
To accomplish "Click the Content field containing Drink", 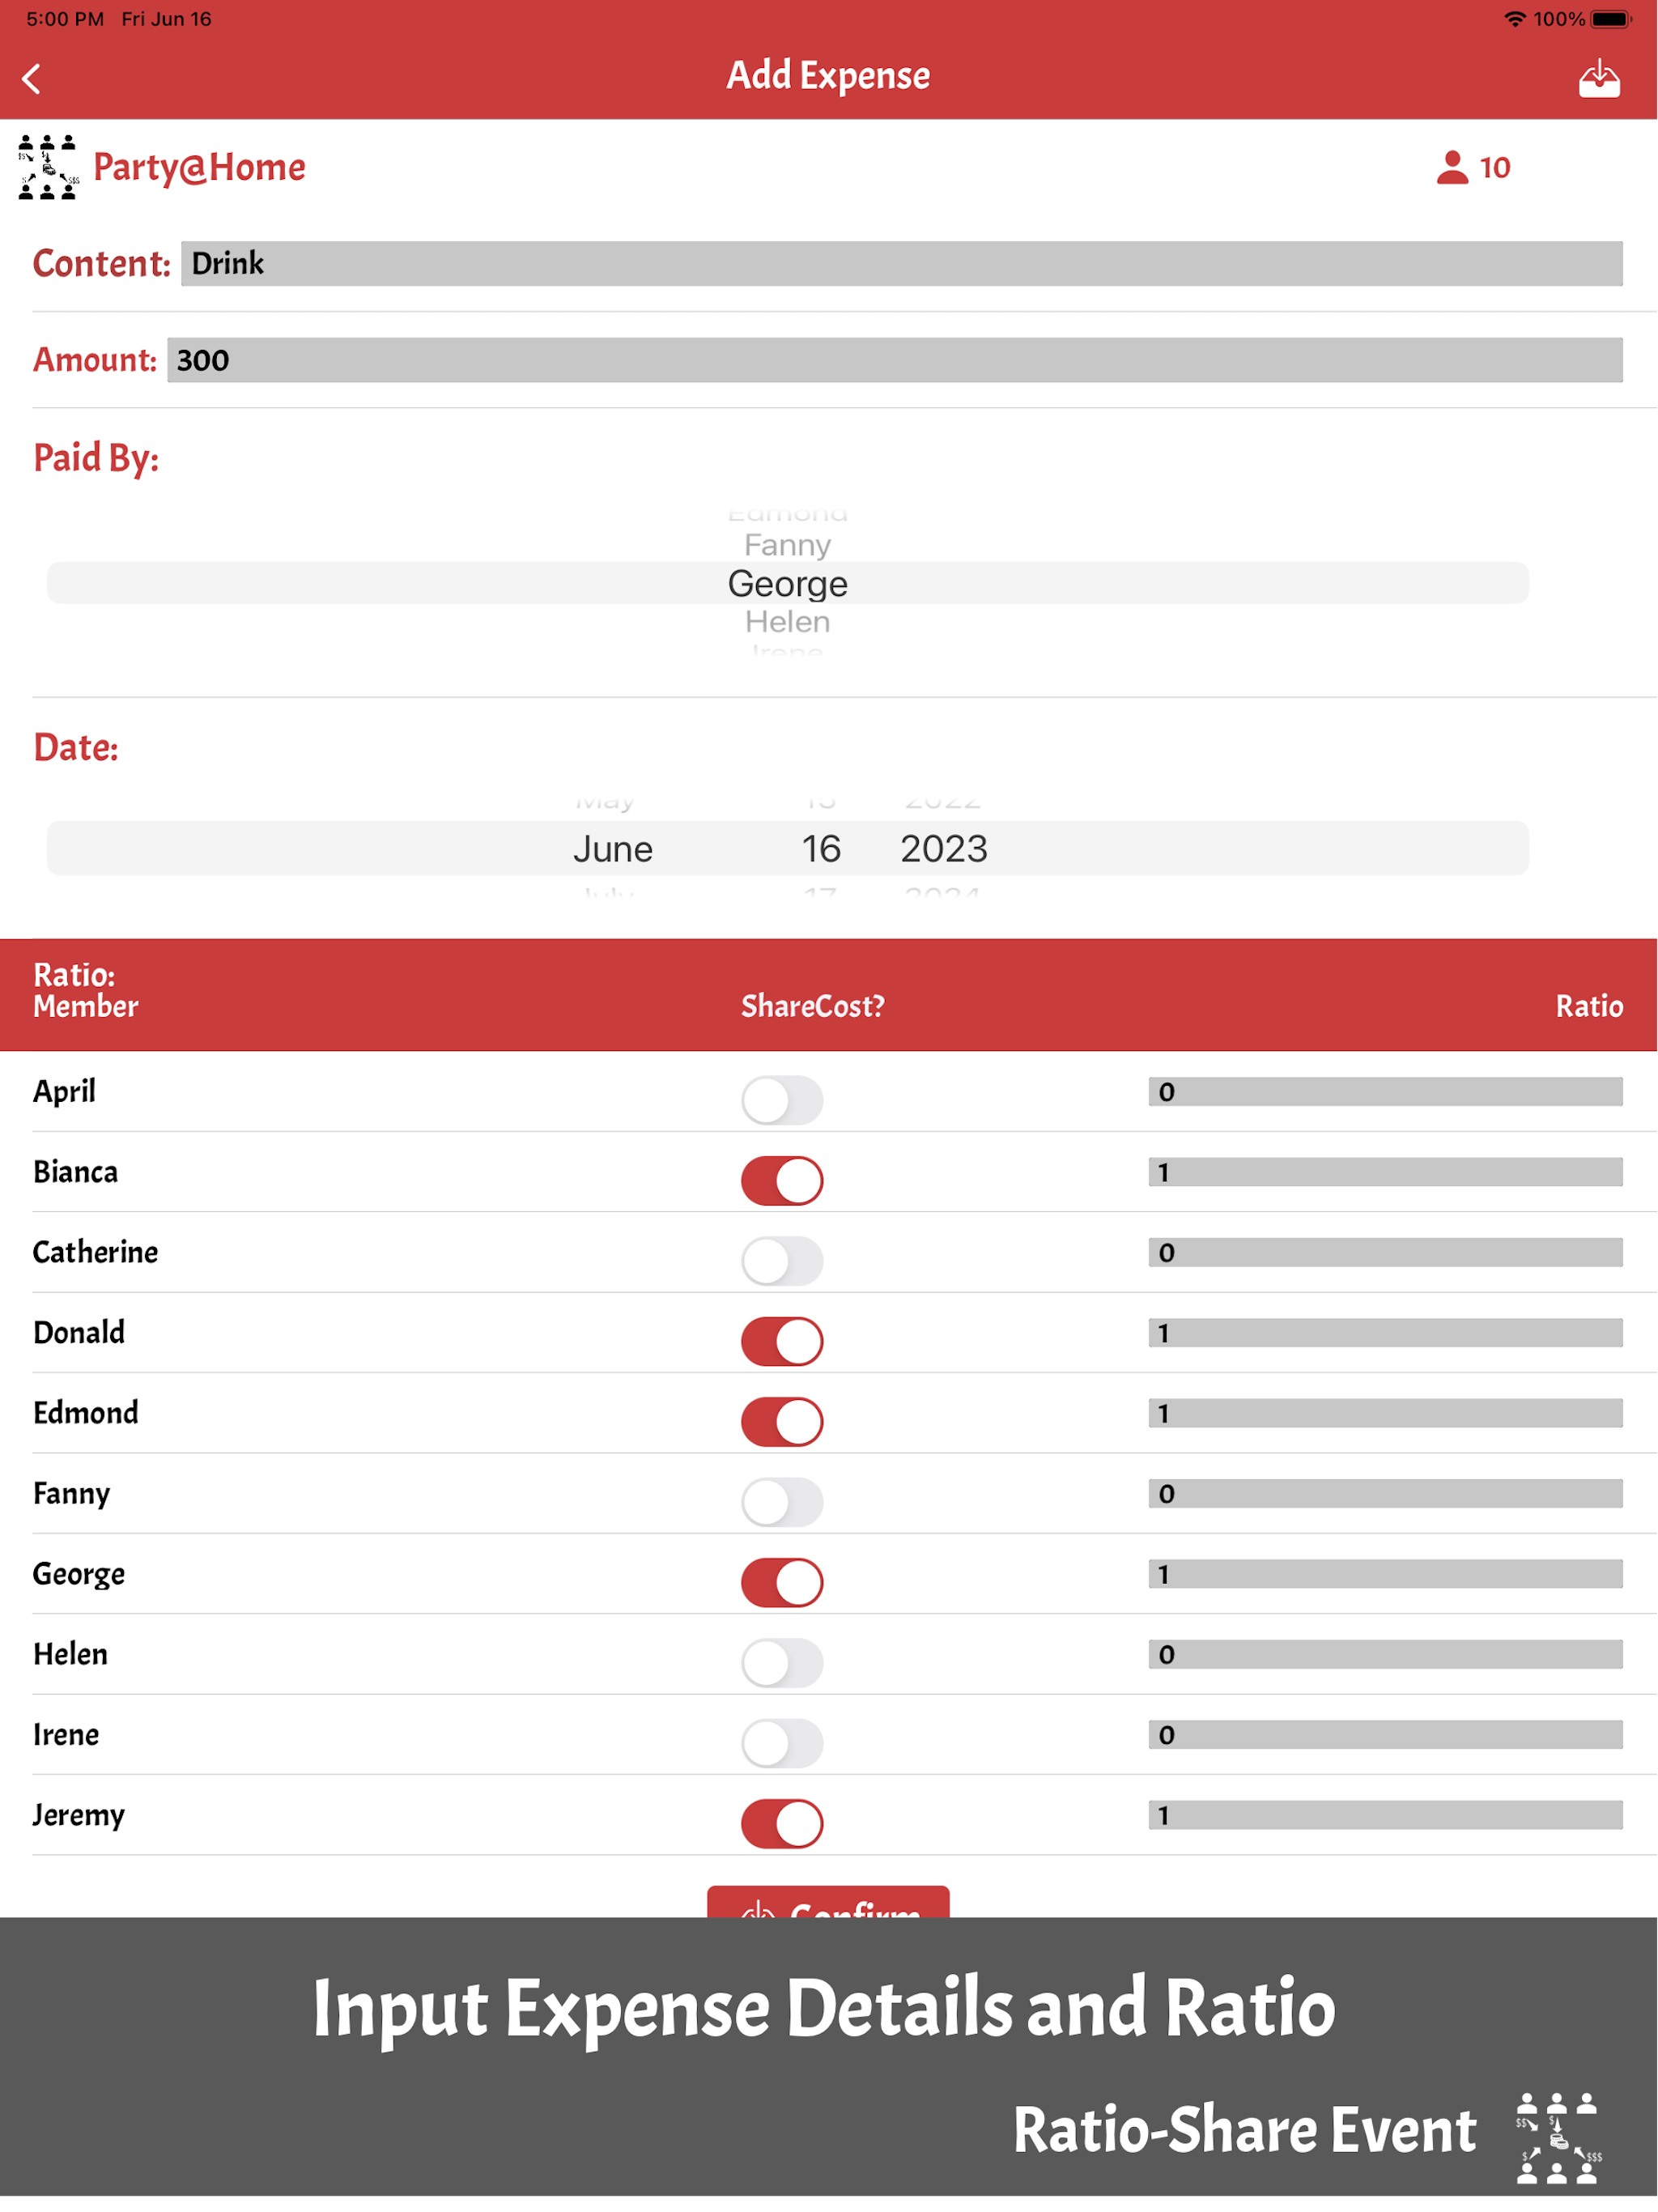I will [x=900, y=264].
